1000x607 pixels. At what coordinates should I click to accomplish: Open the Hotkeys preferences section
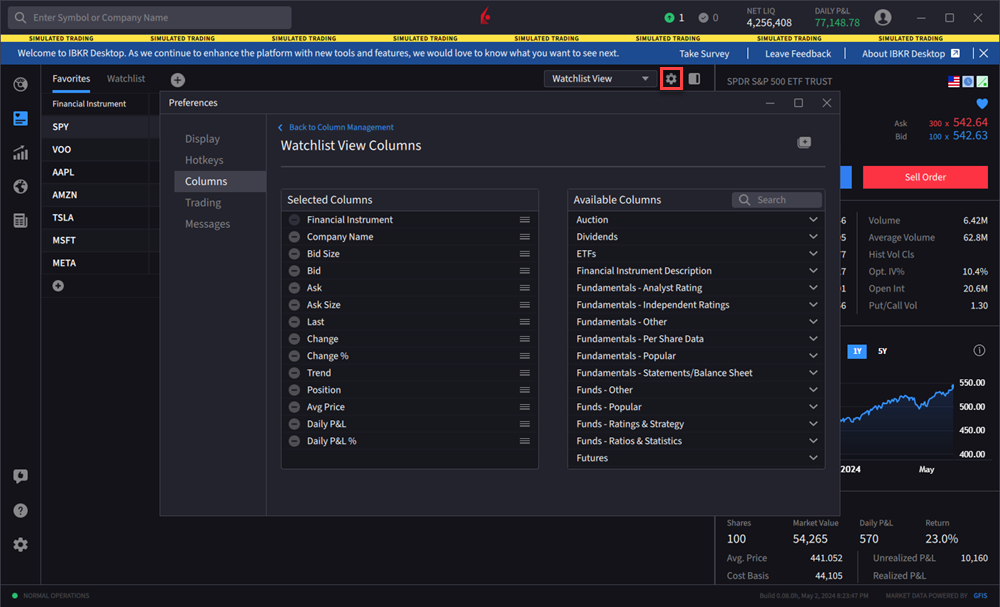[204, 160]
